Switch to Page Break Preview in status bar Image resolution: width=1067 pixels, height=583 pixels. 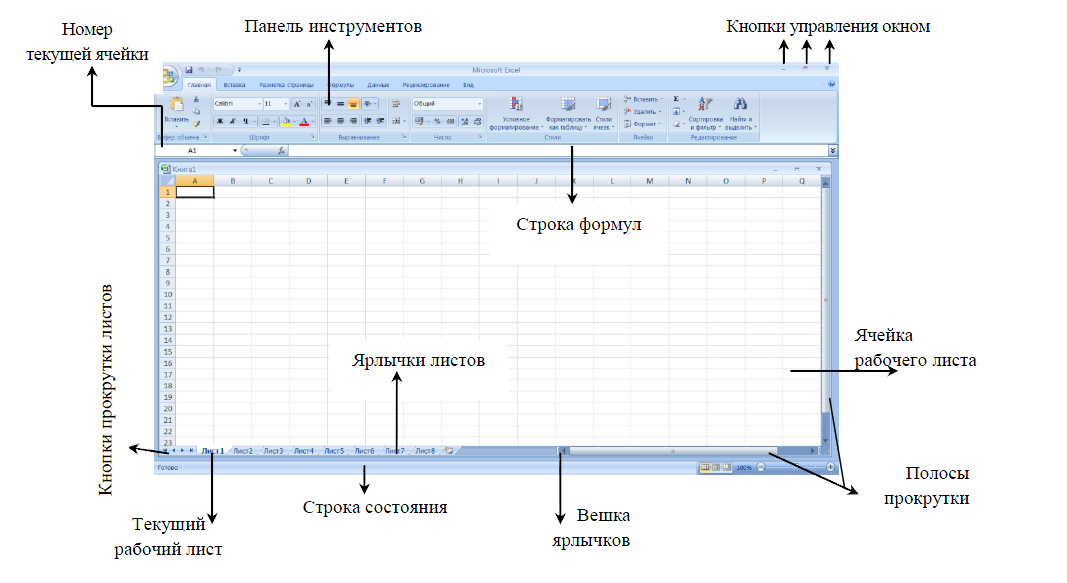(x=727, y=468)
